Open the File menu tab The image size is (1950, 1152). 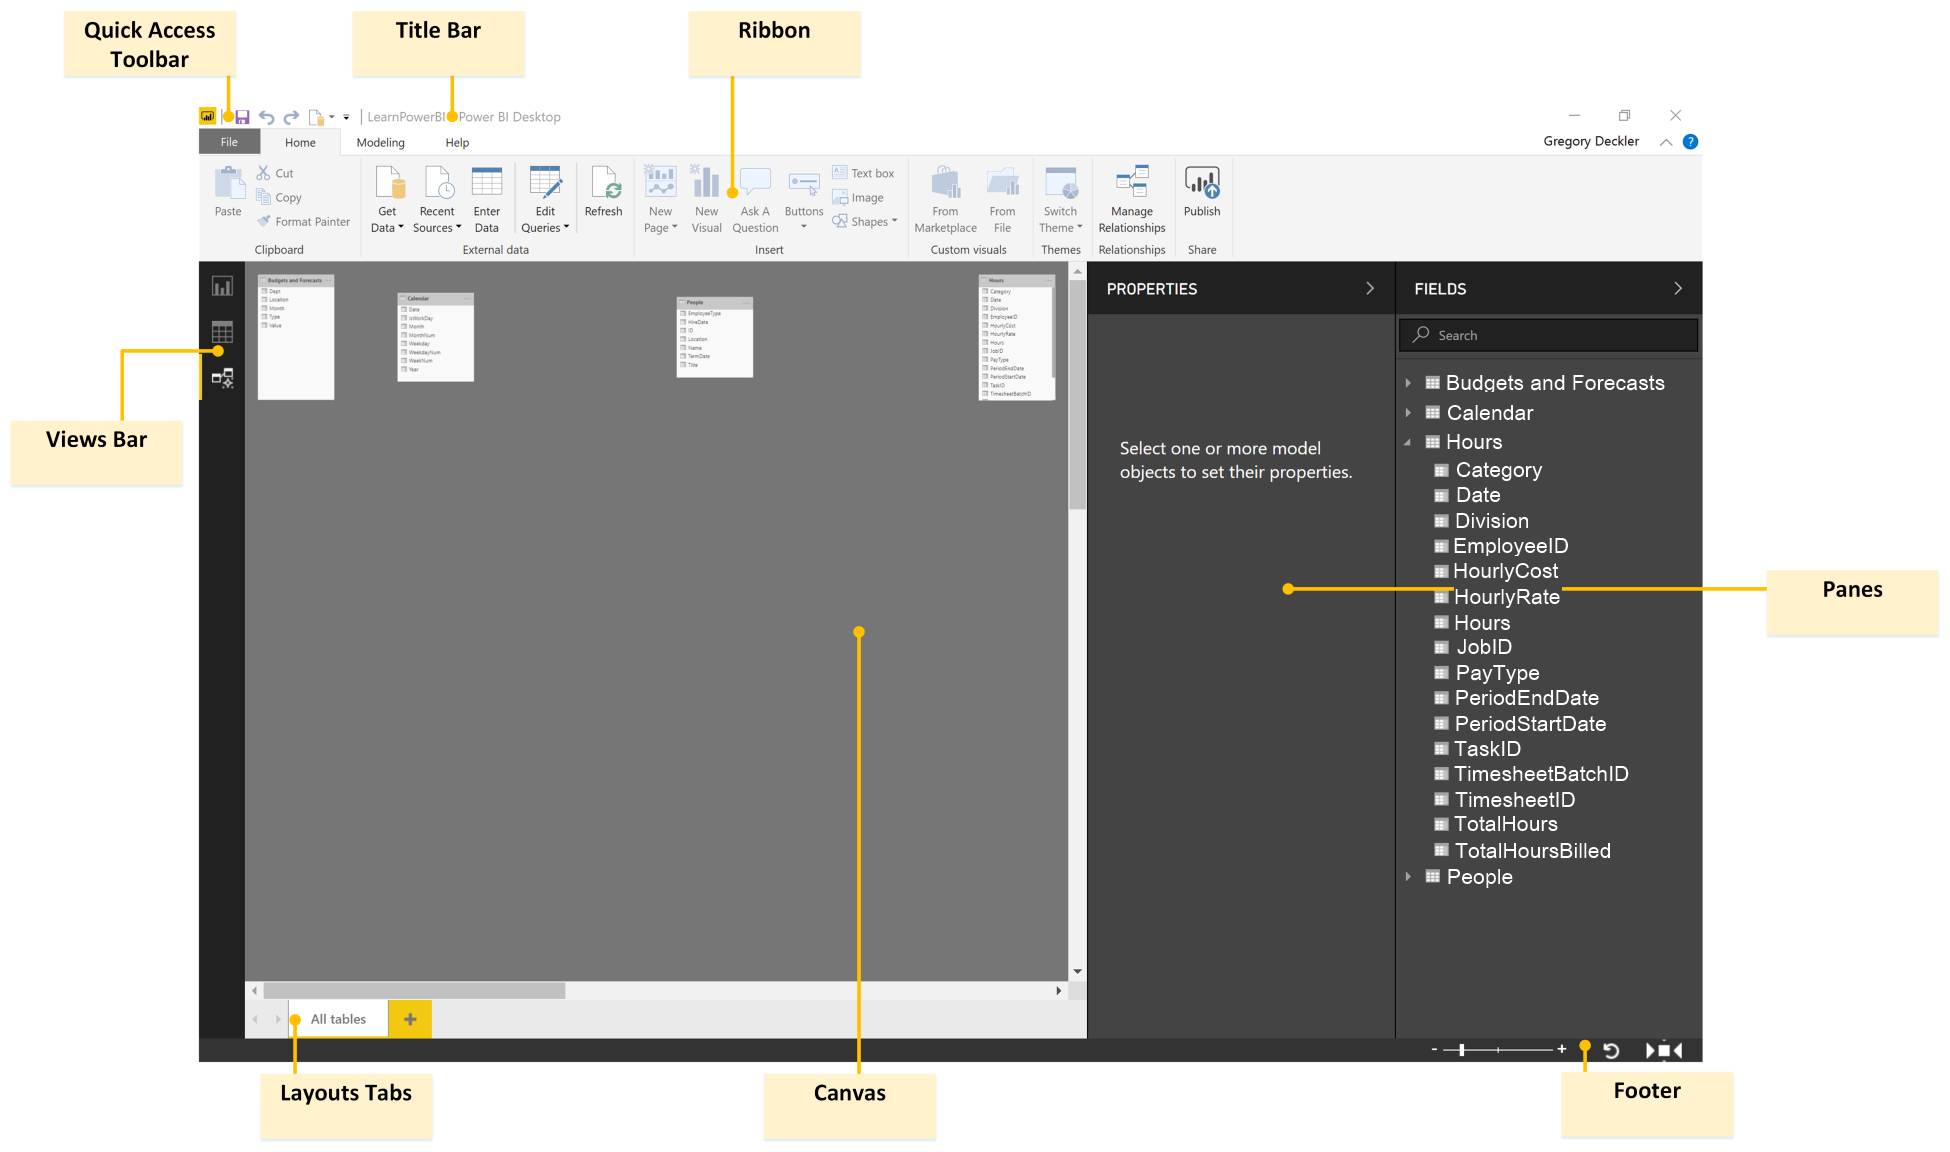[229, 142]
